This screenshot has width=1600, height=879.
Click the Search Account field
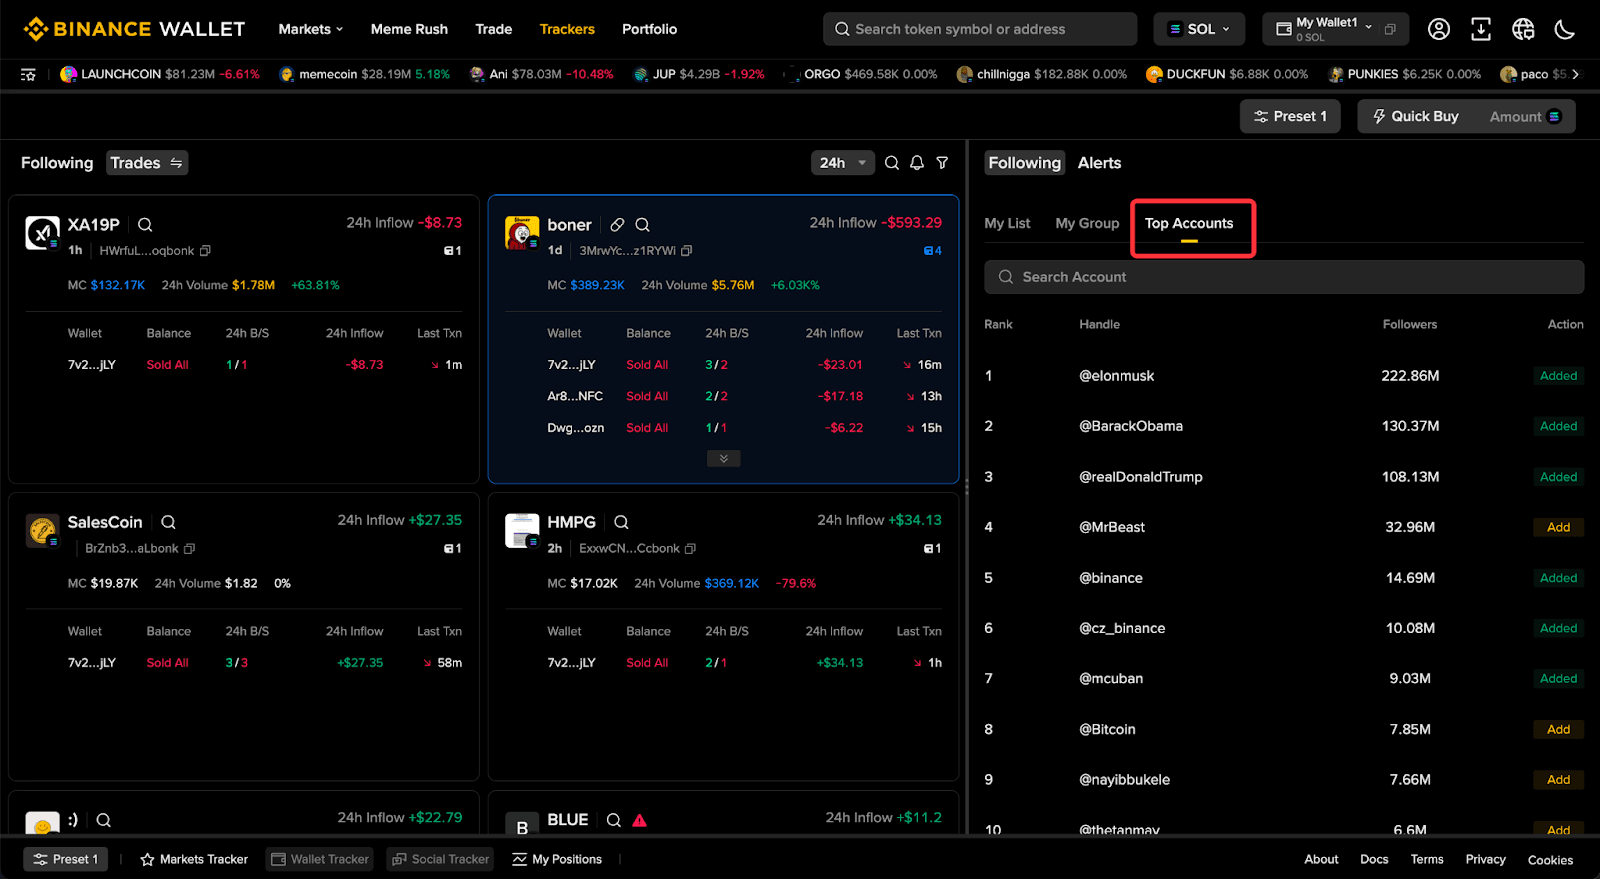tap(1284, 277)
